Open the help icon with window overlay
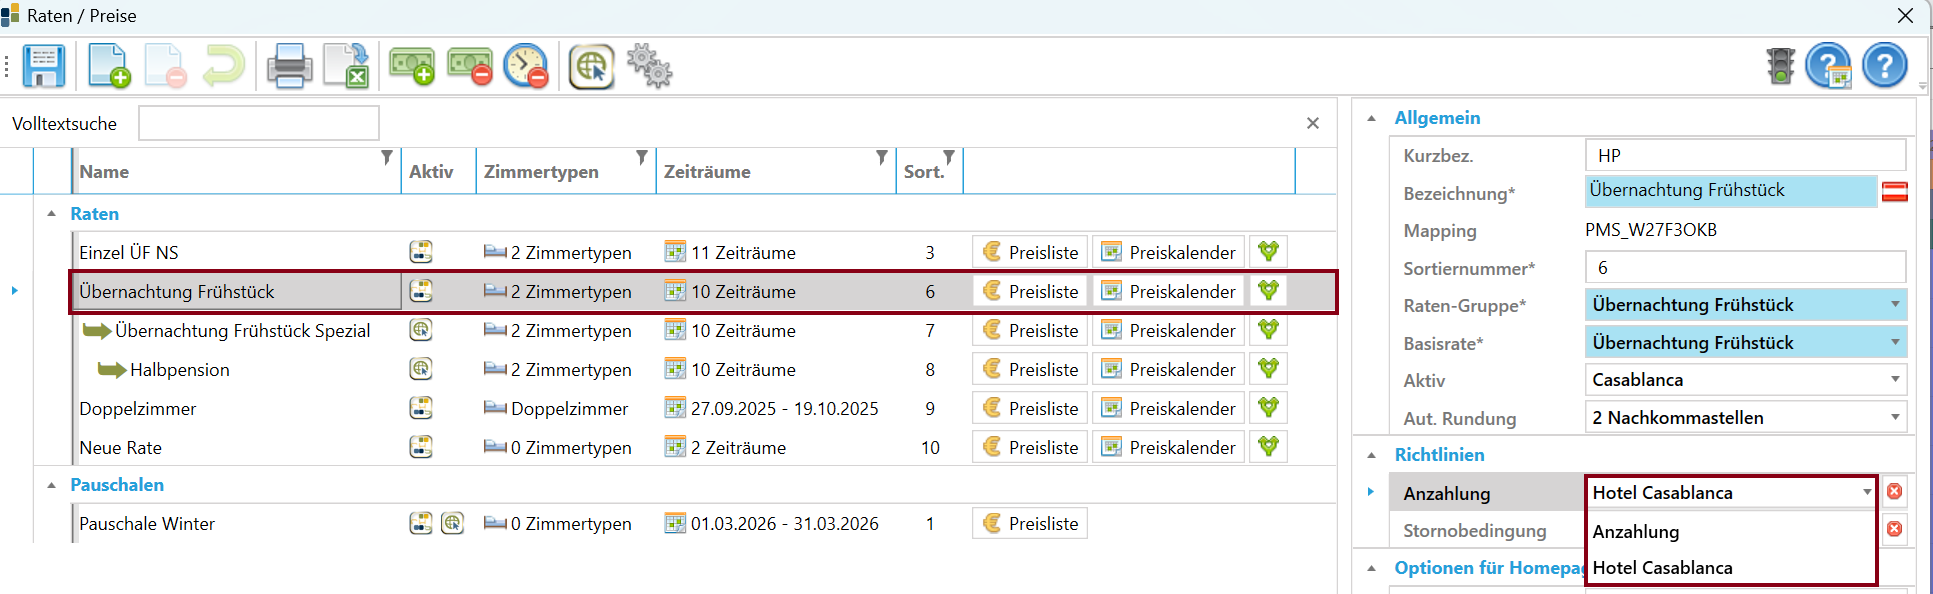The image size is (1933, 594). tap(1828, 66)
